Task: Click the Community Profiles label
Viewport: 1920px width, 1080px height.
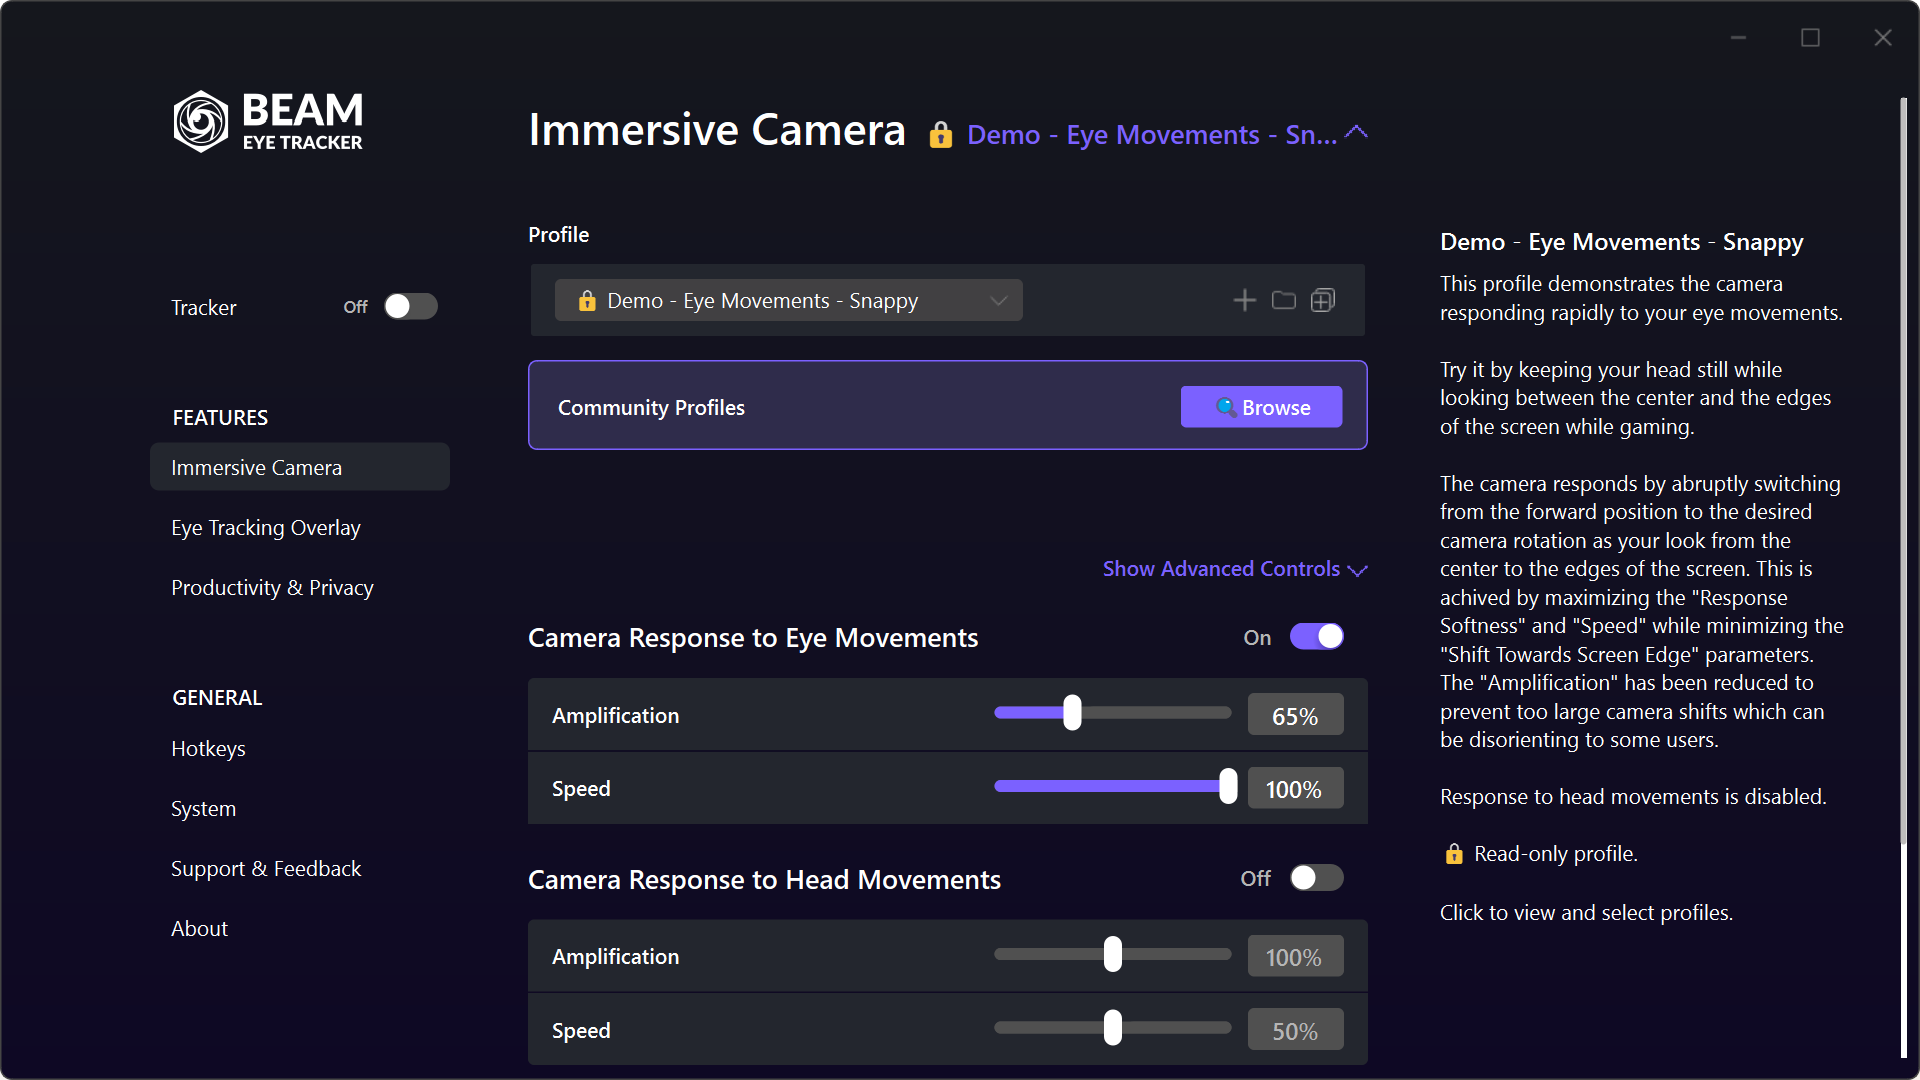Action: 651,407
